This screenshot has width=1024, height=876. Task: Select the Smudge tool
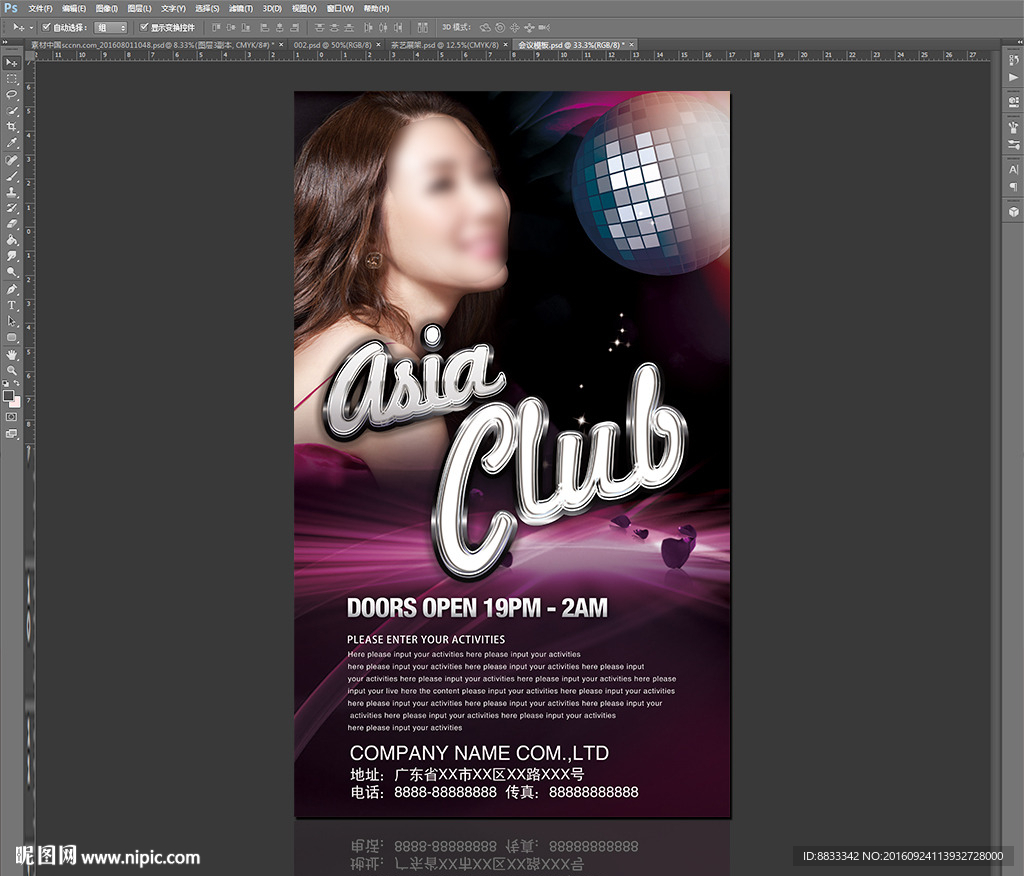tap(12, 256)
